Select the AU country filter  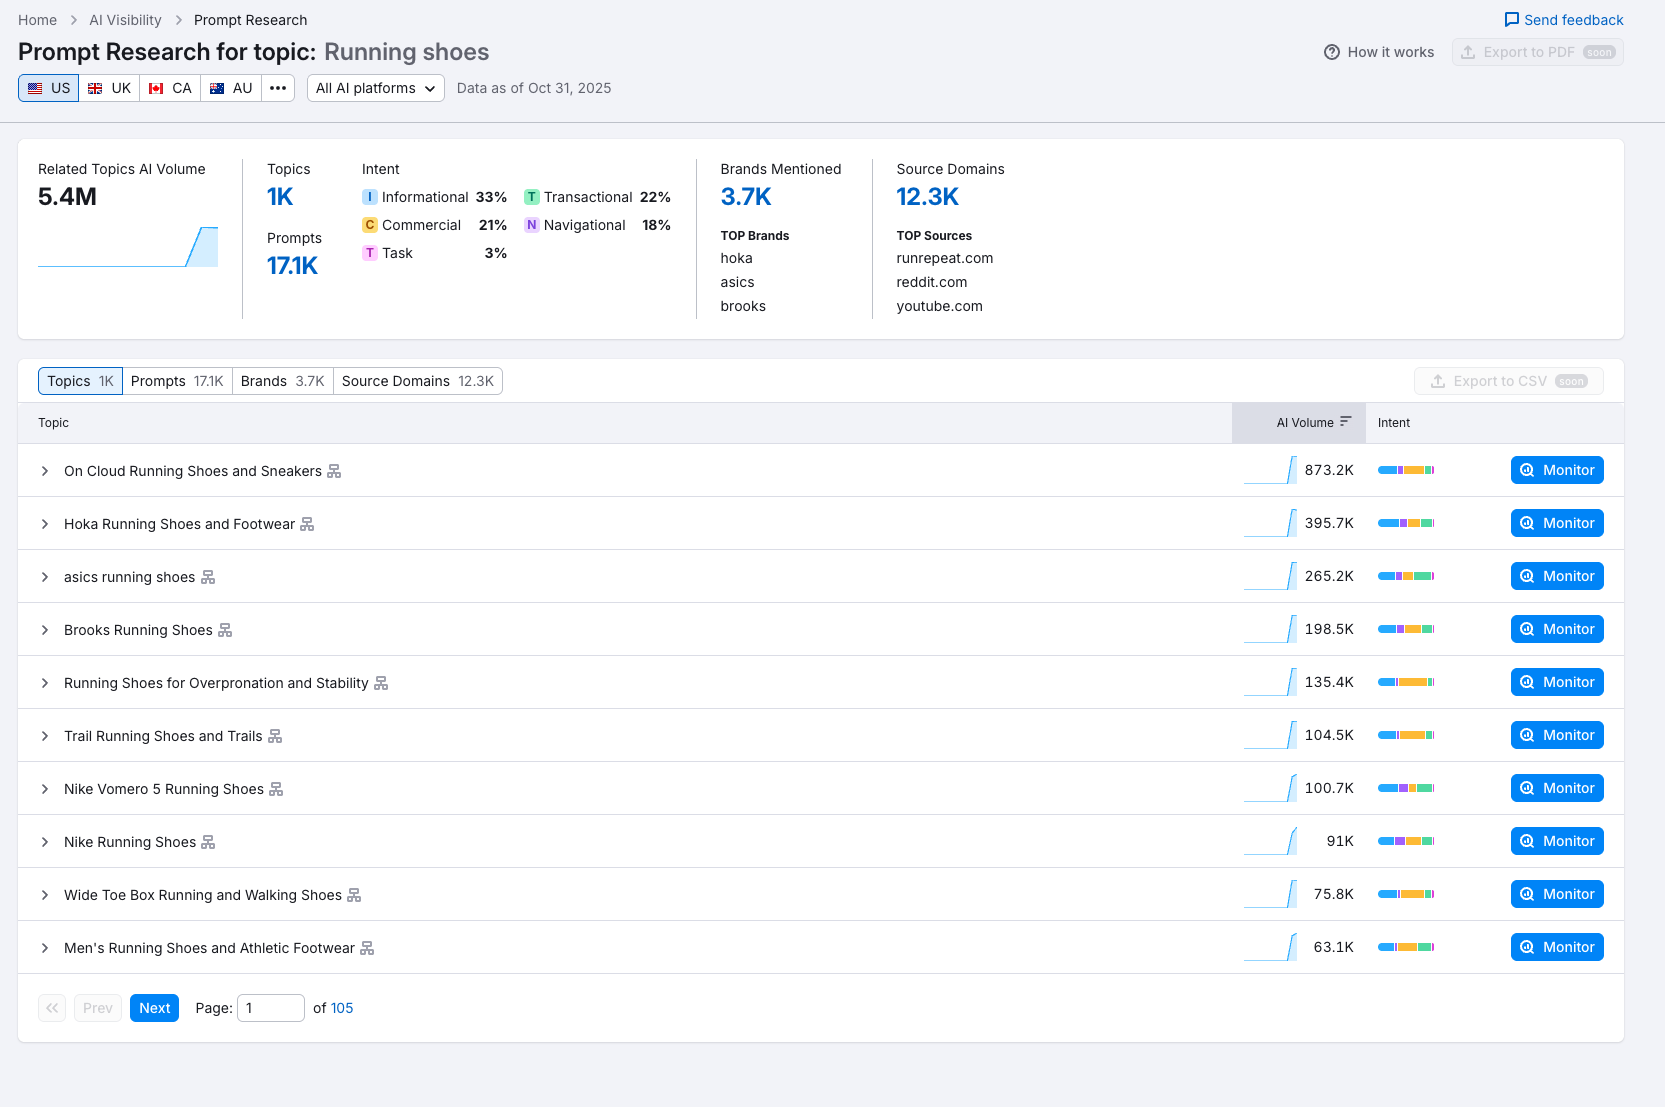231,88
